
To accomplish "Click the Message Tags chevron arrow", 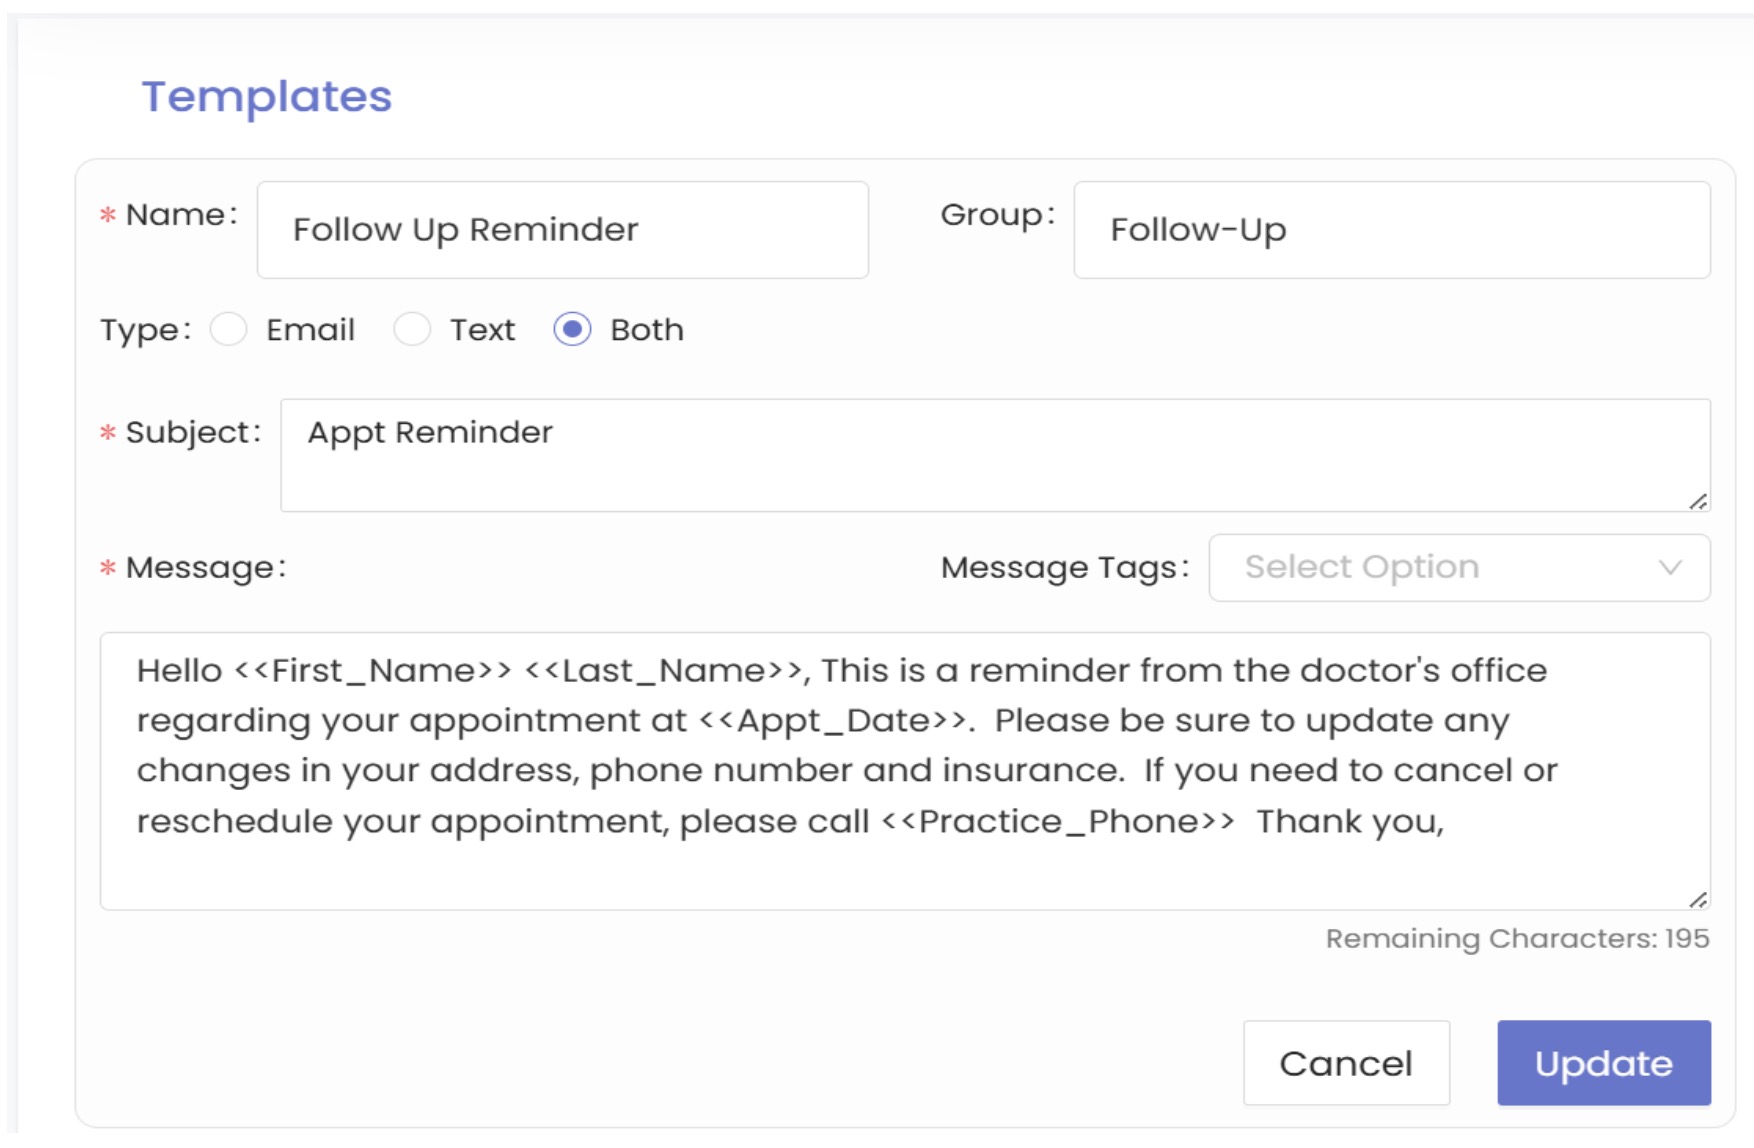I will 1669,568.
